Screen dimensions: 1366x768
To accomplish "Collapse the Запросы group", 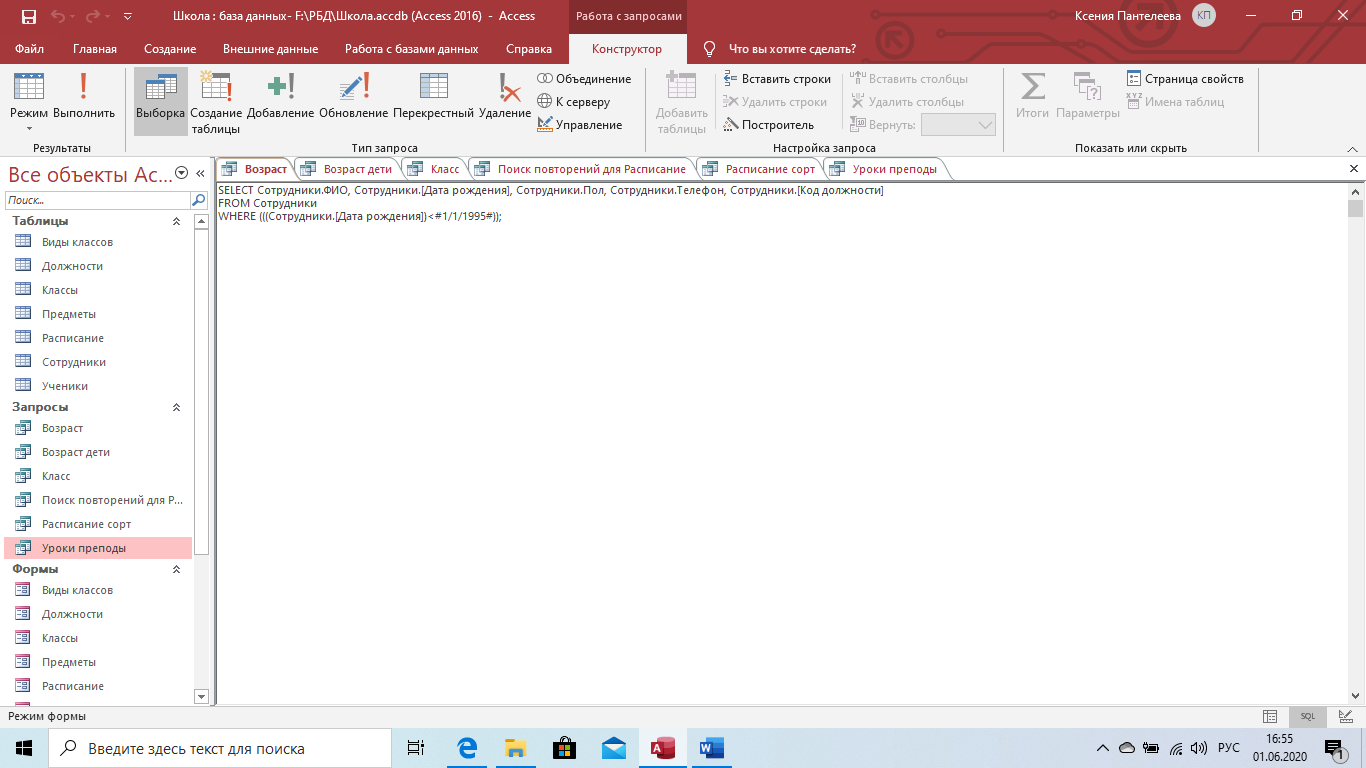I will [x=176, y=407].
